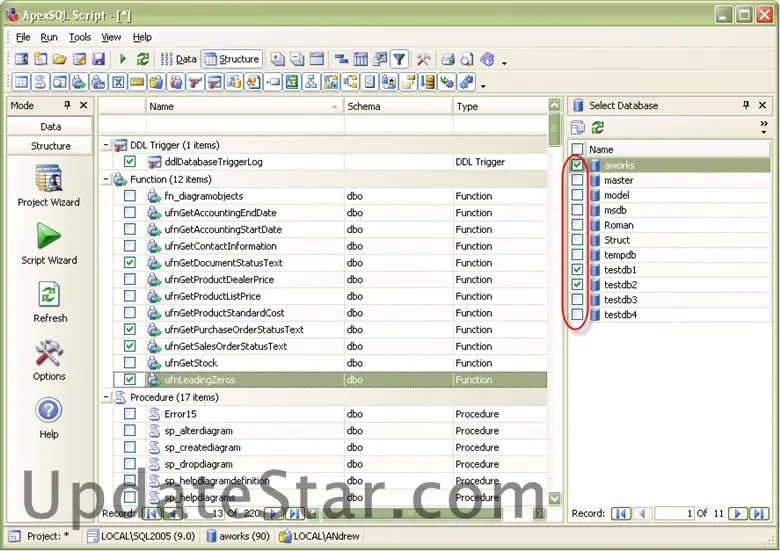Screen dimensions: 780x551
Task: Click the database record number field
Action: click(674, 513)
